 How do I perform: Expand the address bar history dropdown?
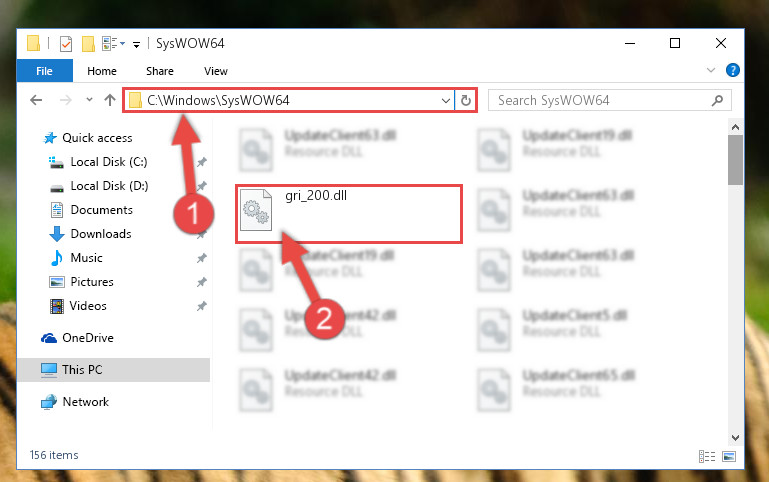tap(445, 101)
